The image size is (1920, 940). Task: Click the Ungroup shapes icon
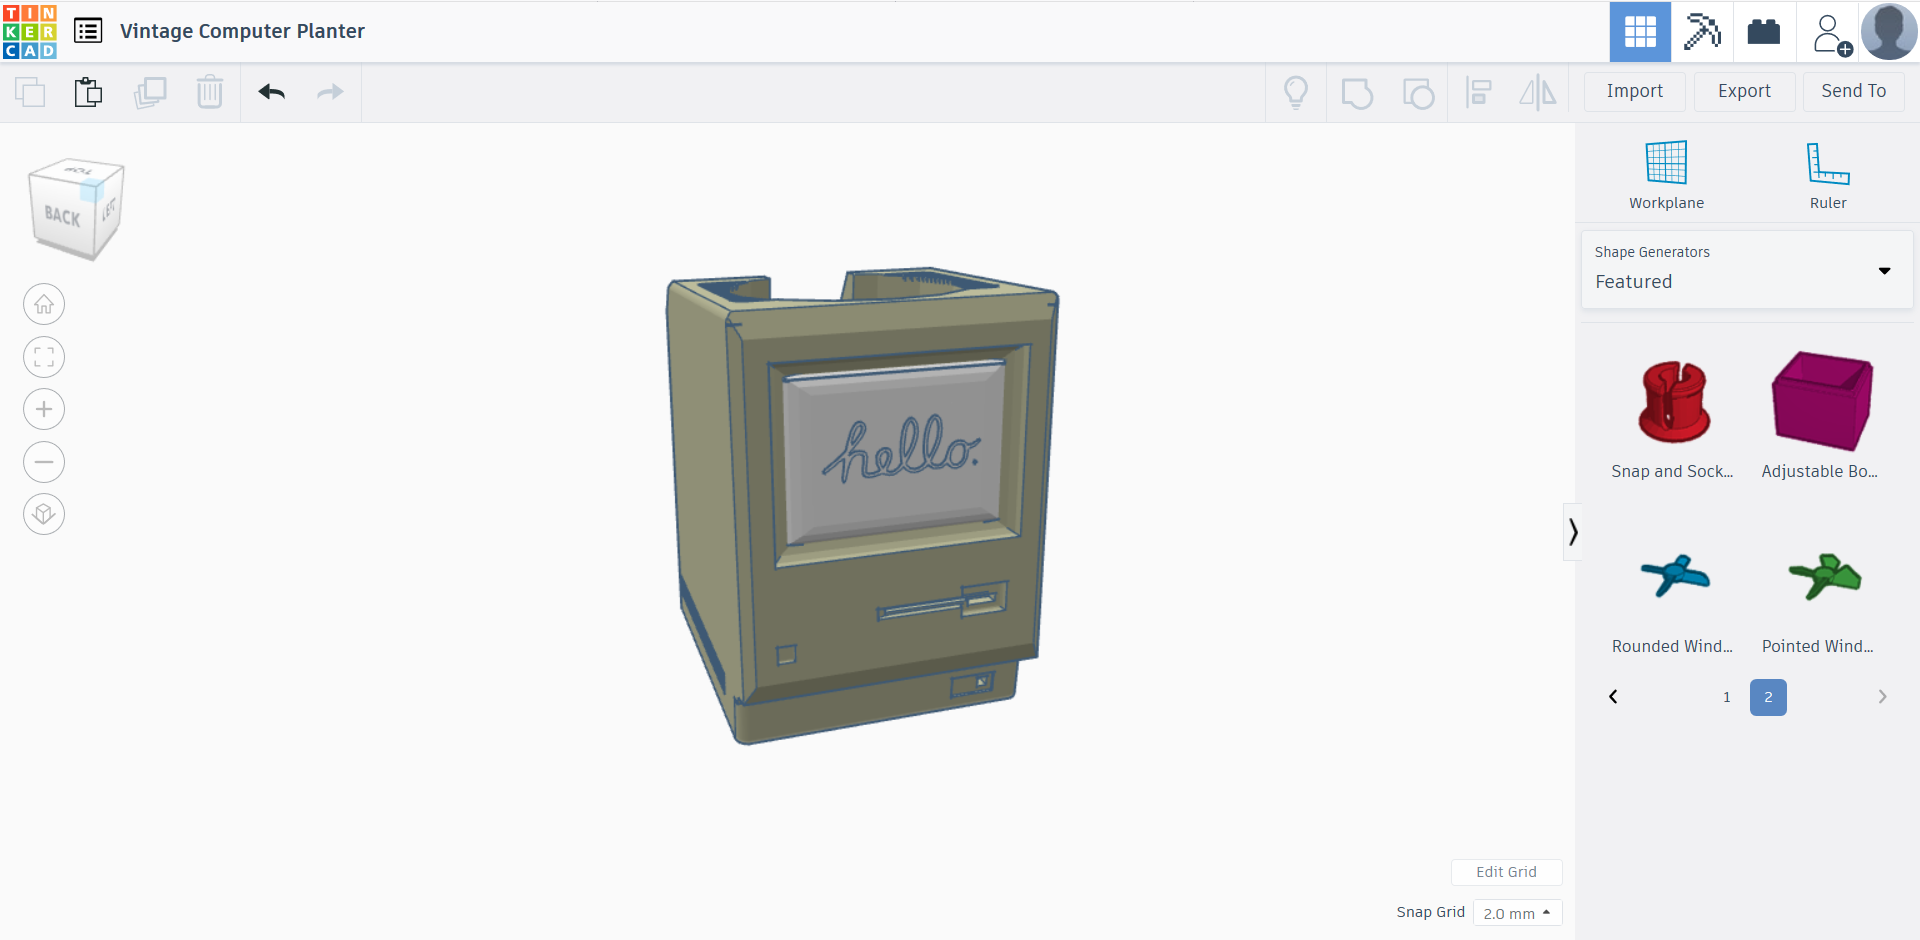1418,93
